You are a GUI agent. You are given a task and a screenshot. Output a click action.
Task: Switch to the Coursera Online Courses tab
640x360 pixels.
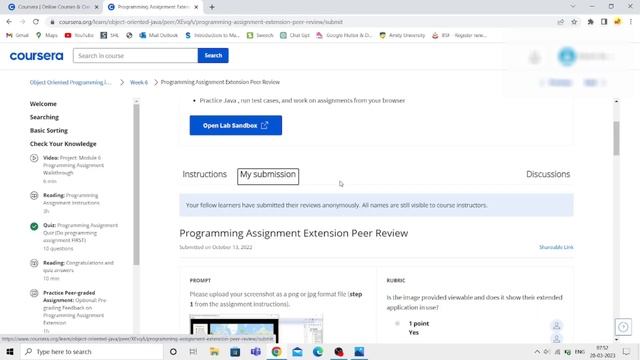point(53,7)
